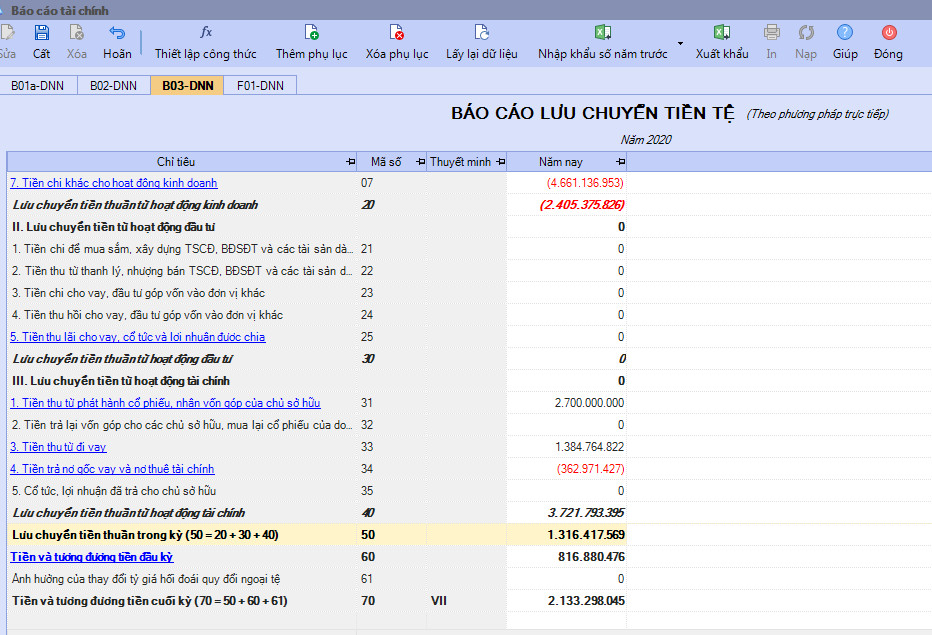Click Thuyết minh cell VII
This screenshot has width=932, height=635.
coord(439,601)
